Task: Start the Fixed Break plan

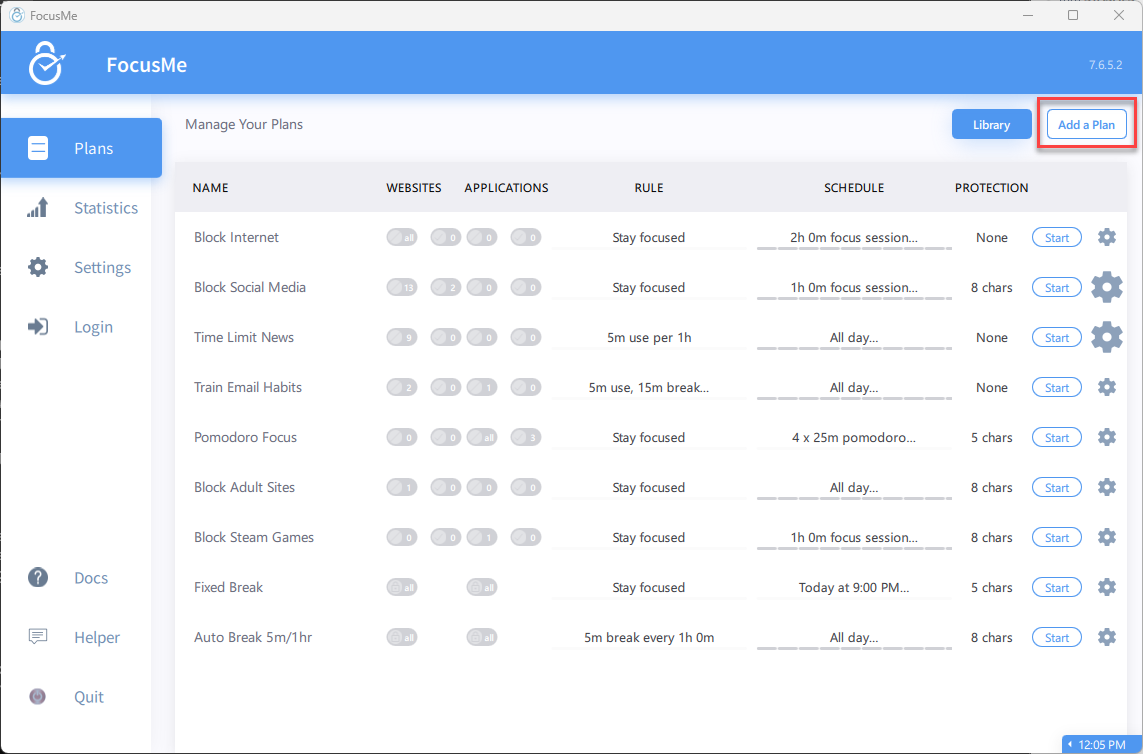Action: (x=1056, y=588)
